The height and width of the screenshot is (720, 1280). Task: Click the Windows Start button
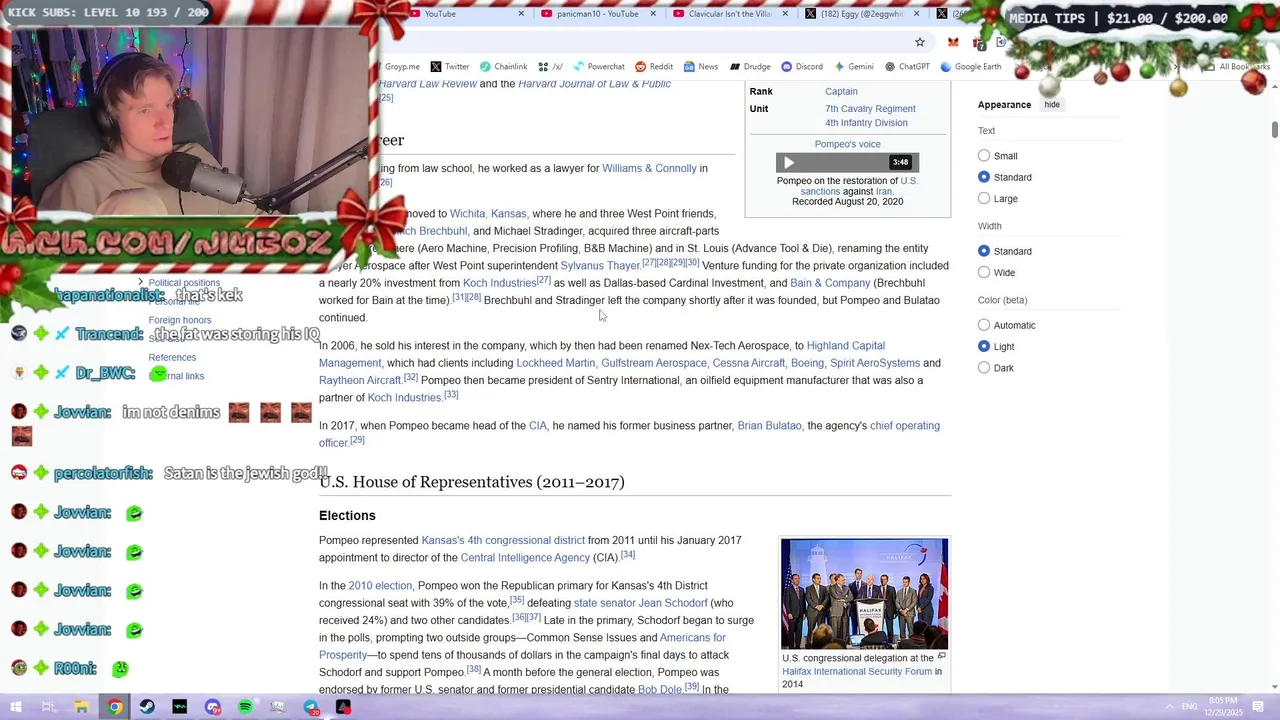pyautogui.click(x=16, y=707)
